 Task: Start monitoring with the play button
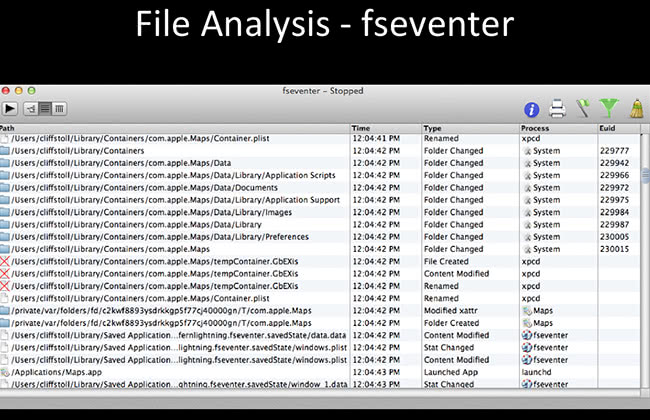tap(10, 109)
